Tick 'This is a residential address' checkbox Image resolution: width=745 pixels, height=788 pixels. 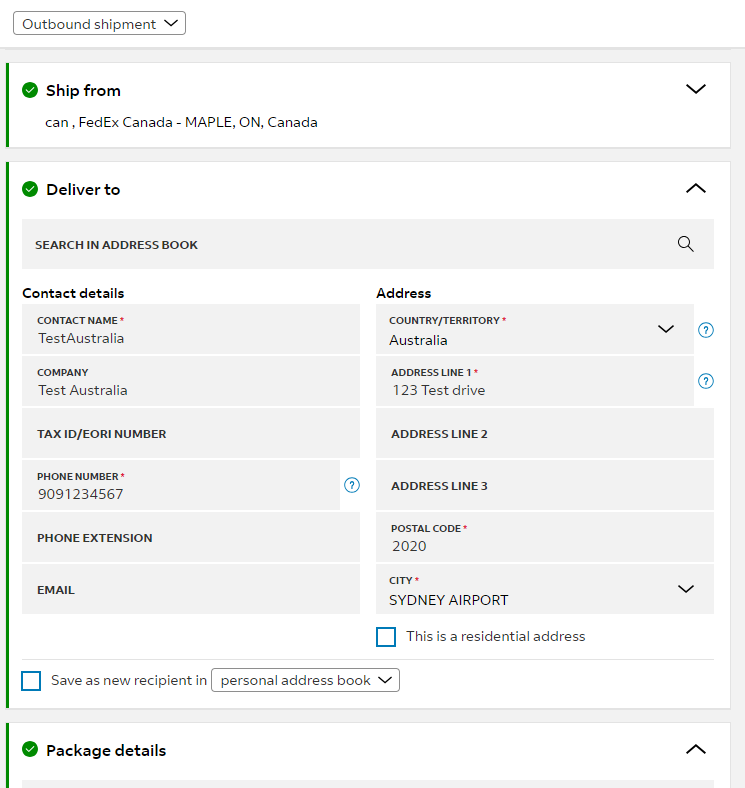coord(386,637)
